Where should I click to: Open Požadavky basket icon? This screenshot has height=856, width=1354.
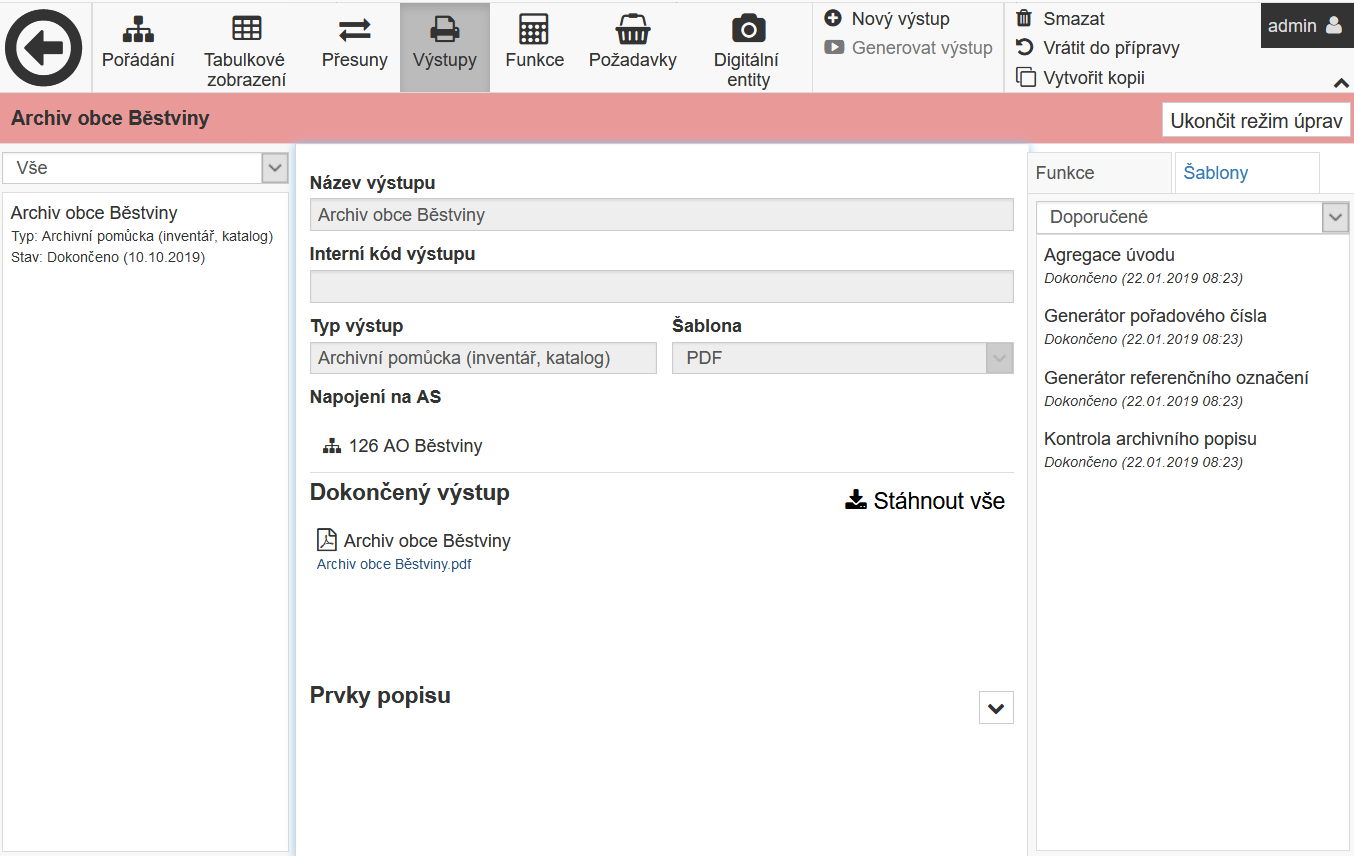pos(632,46)
